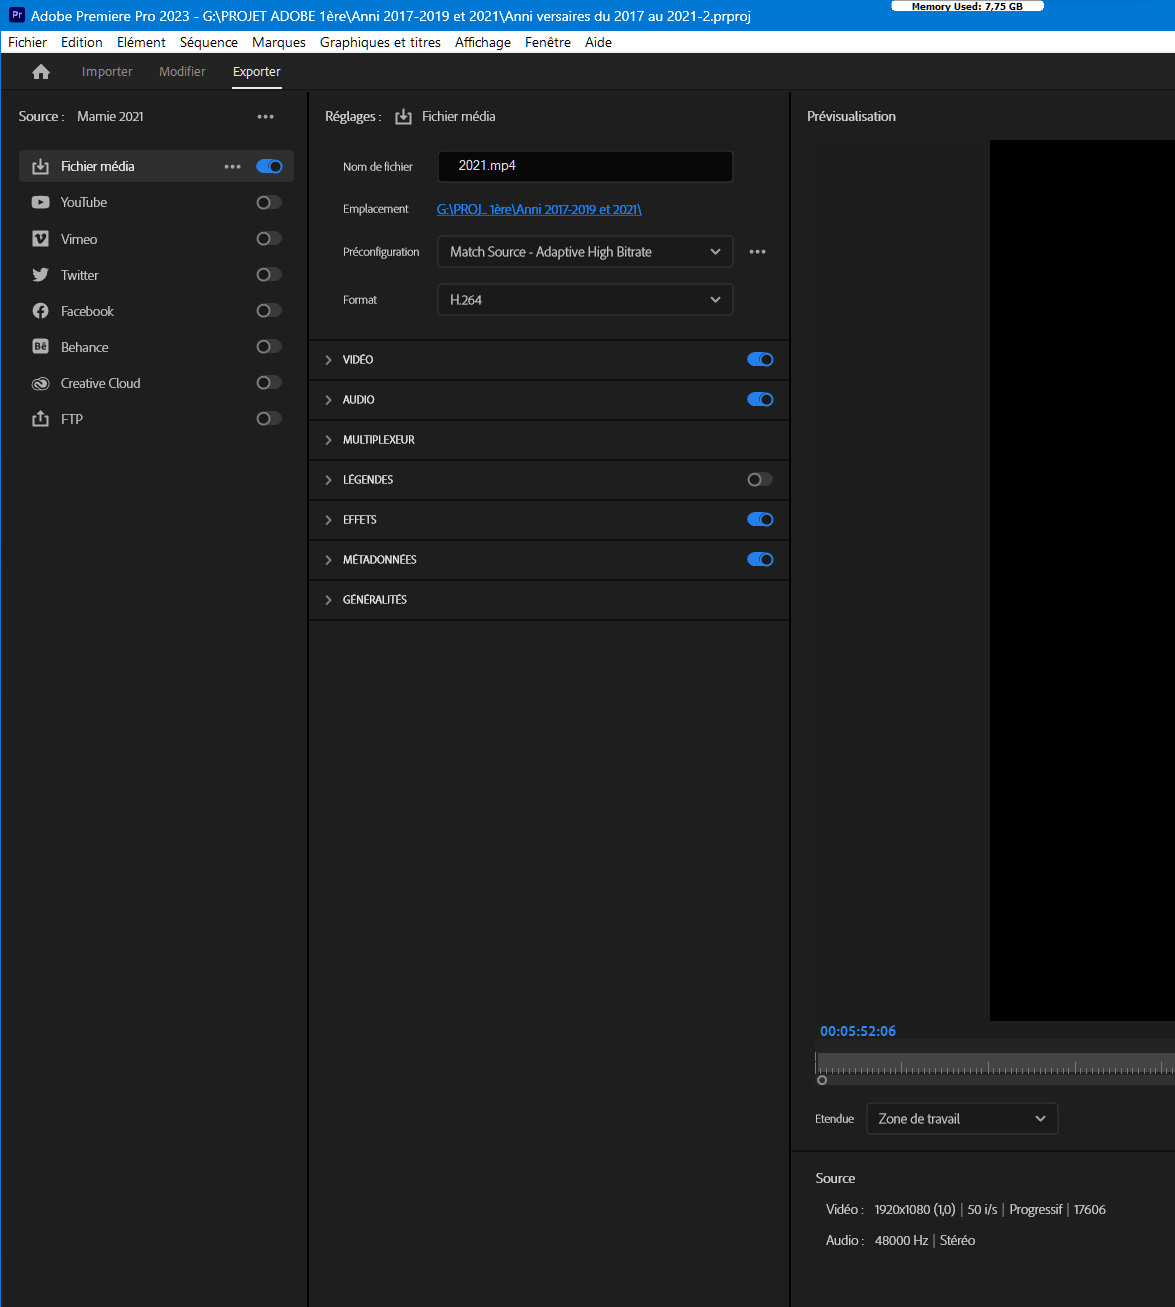Click the Home icon
Screen dimensions: 1175x1307
(41, 72)
